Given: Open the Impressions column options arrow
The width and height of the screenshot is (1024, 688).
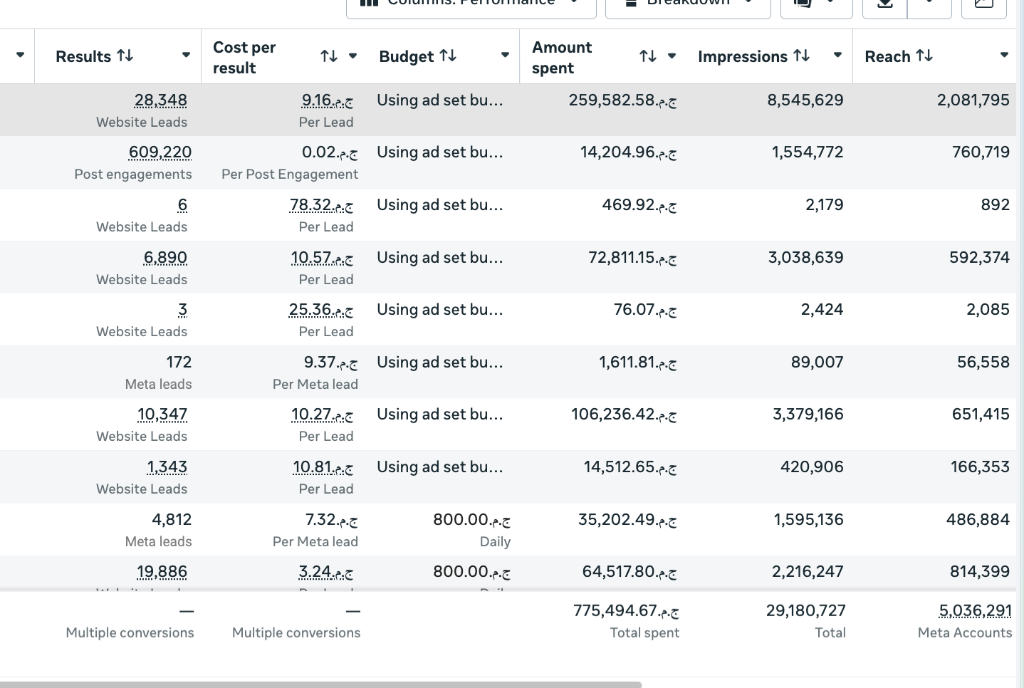Looking at the screenshot, I should [x=837, y=55].
